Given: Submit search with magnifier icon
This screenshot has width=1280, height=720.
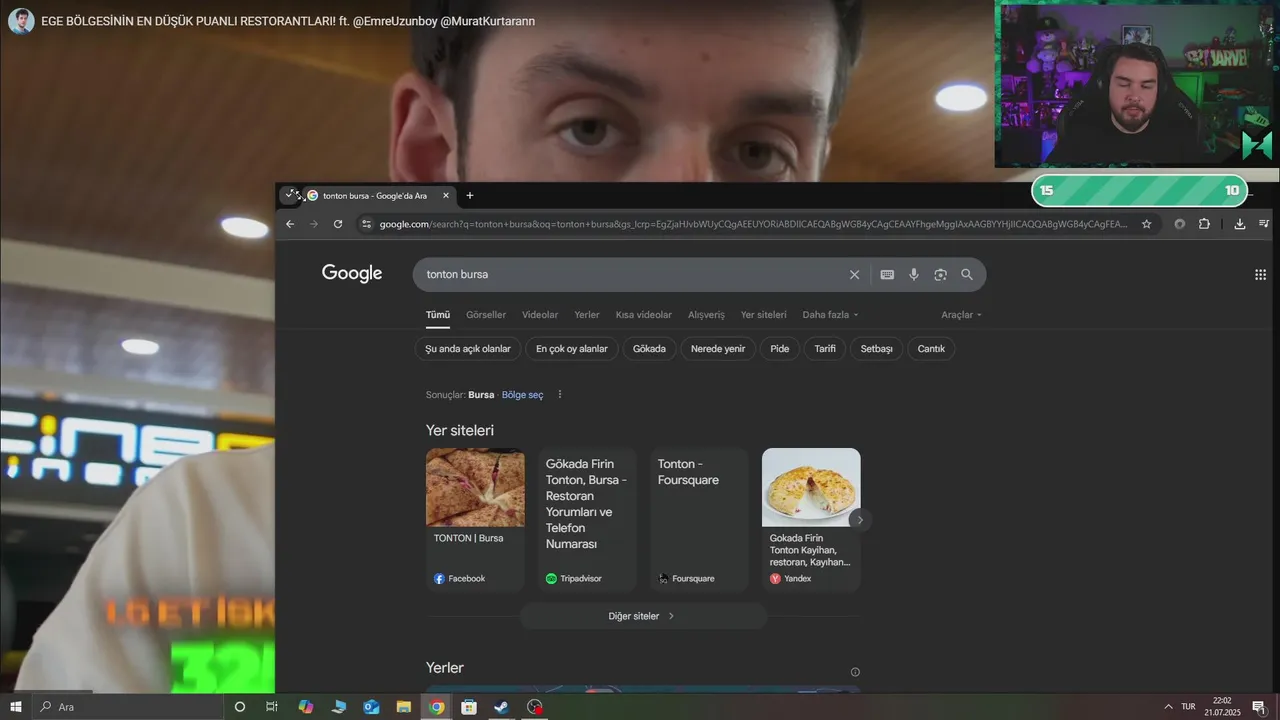Looking at the screenshot, I should [967, 274].
